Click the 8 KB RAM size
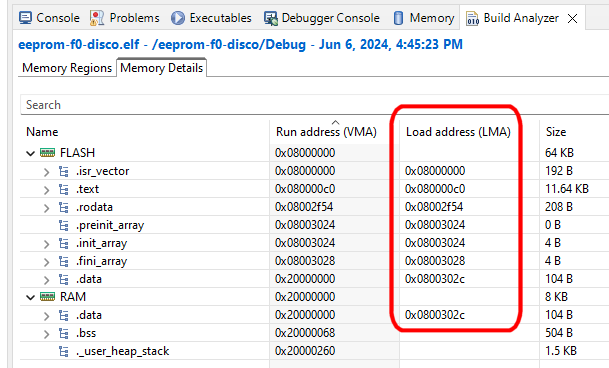Viewport: 609px width, 368px height. pos(556,297)
